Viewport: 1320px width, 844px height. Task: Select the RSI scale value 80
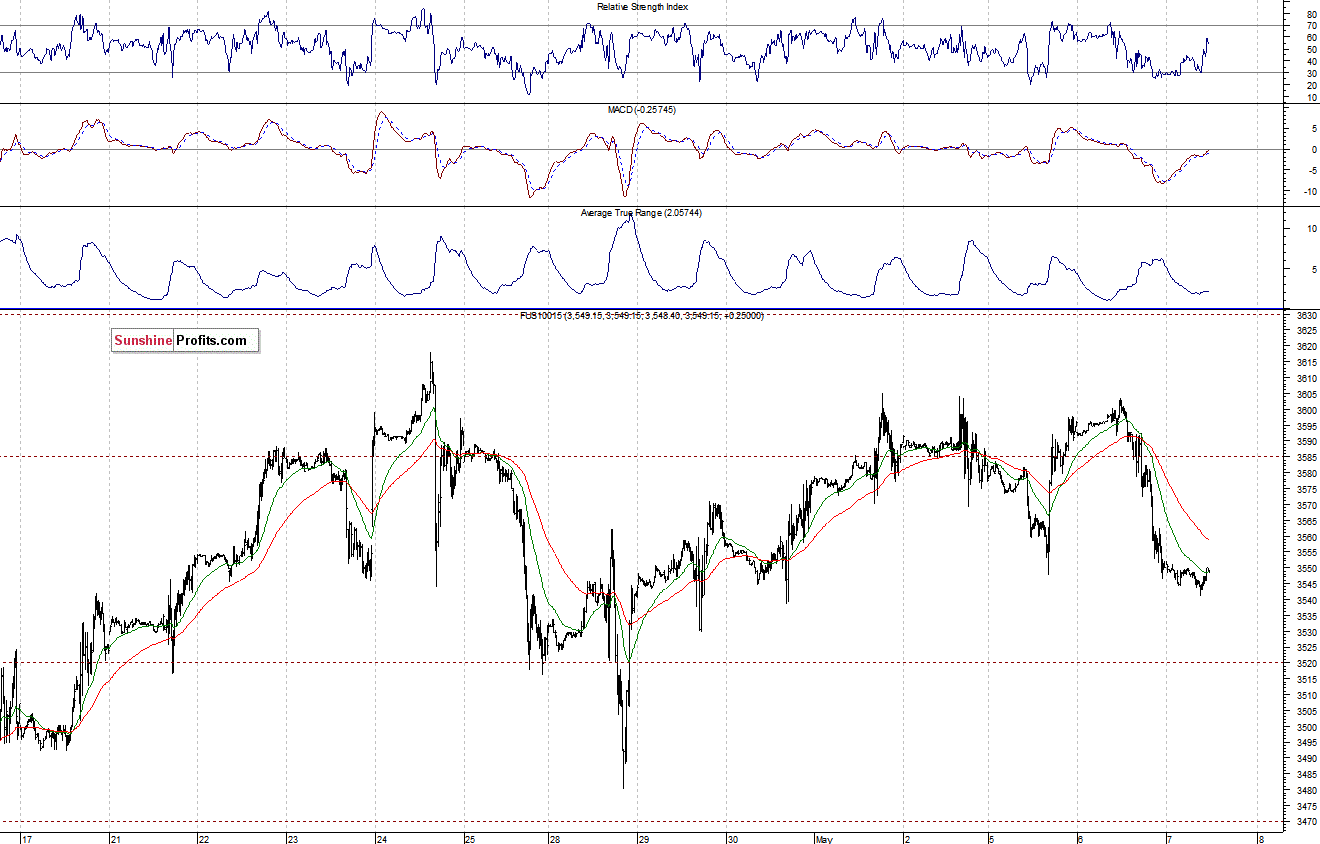point(1312,15)
